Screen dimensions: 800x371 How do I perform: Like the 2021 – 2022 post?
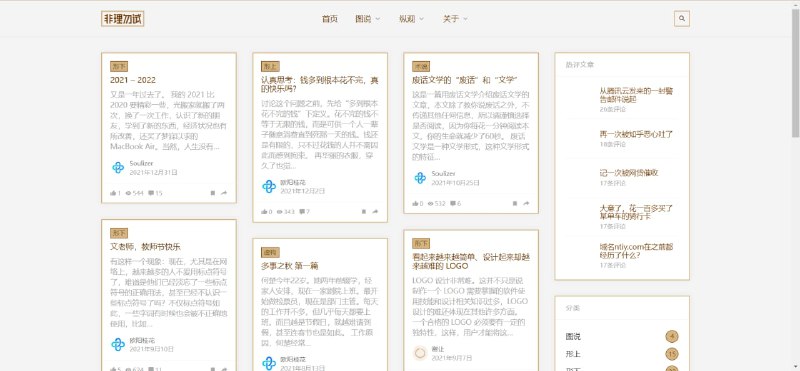113,193
